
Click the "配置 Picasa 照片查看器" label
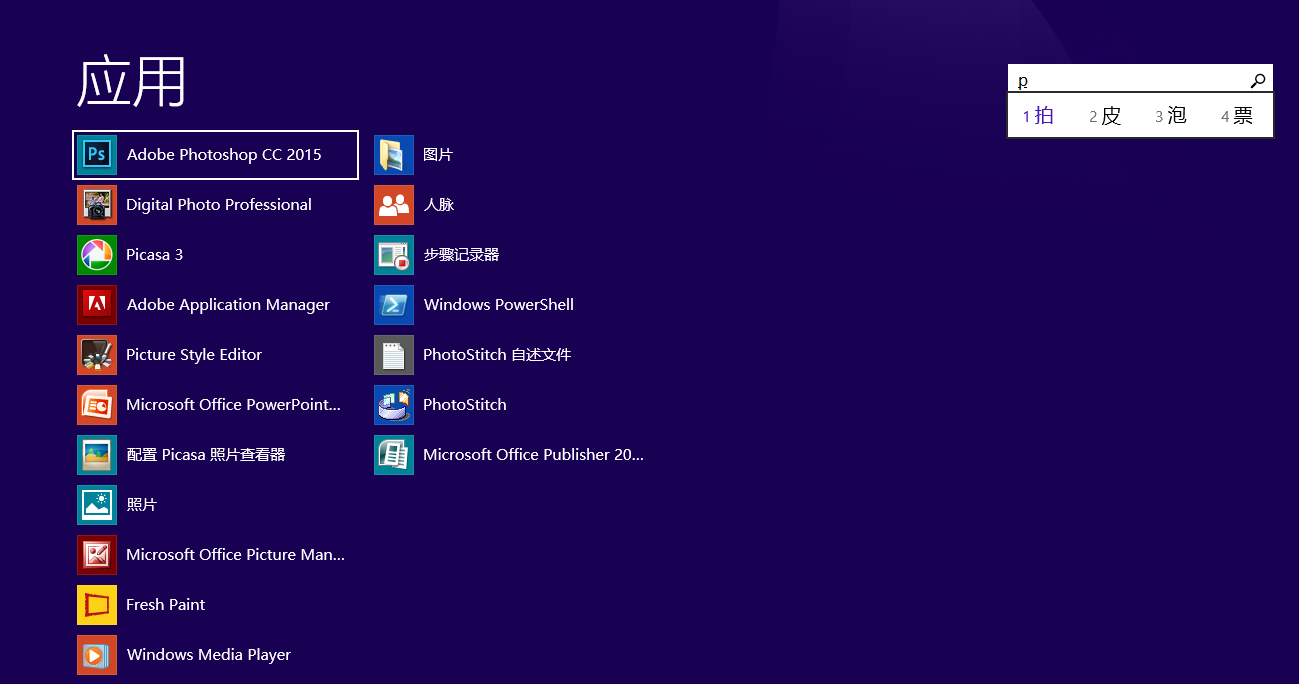(206, 455)
